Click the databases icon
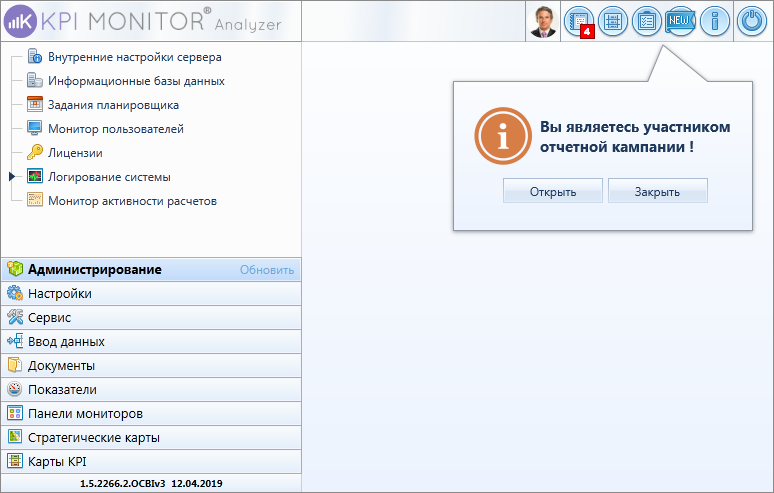The image size is (774, 493). 35,80
